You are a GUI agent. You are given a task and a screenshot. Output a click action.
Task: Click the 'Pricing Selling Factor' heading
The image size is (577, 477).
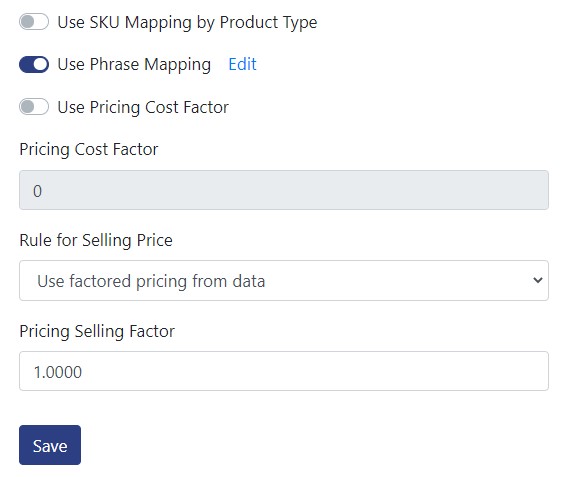click(97, 331)
